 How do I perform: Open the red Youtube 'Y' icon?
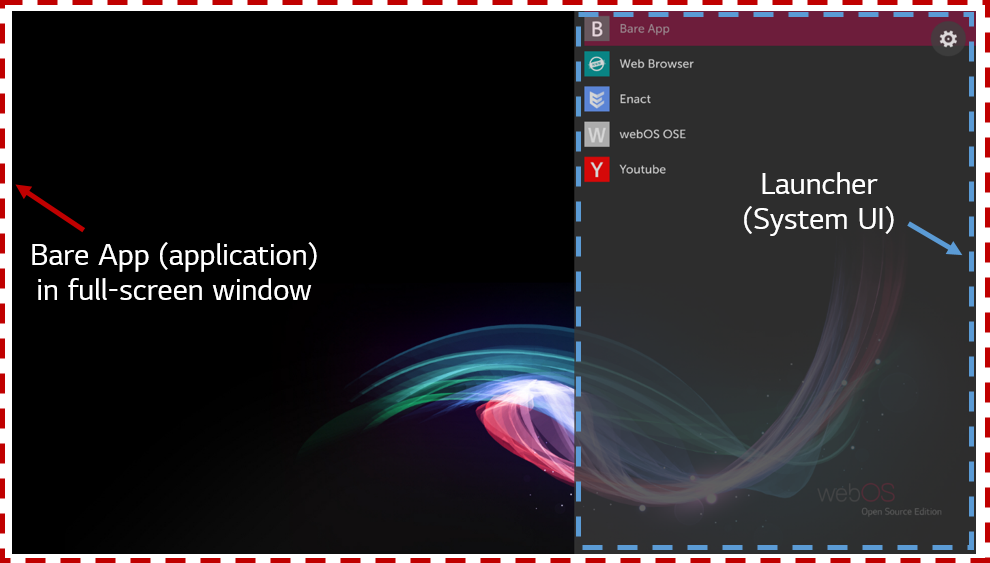597,169
